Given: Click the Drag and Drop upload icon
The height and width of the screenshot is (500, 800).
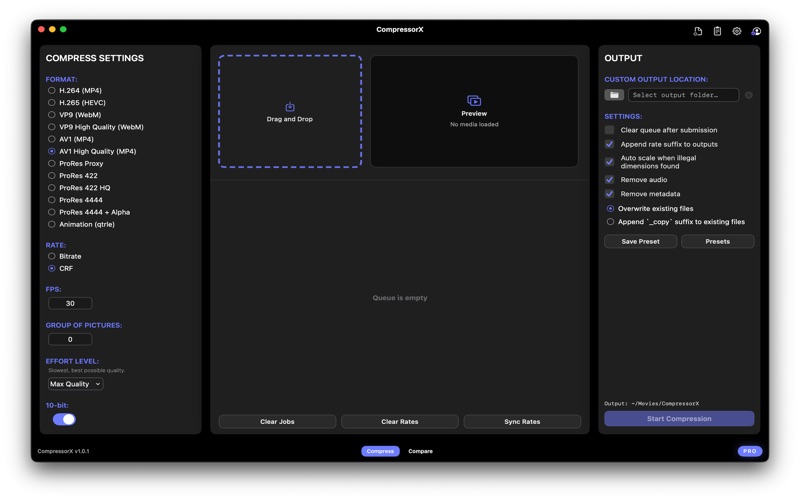Looking at the screenshot, I should tap(290, 107).
